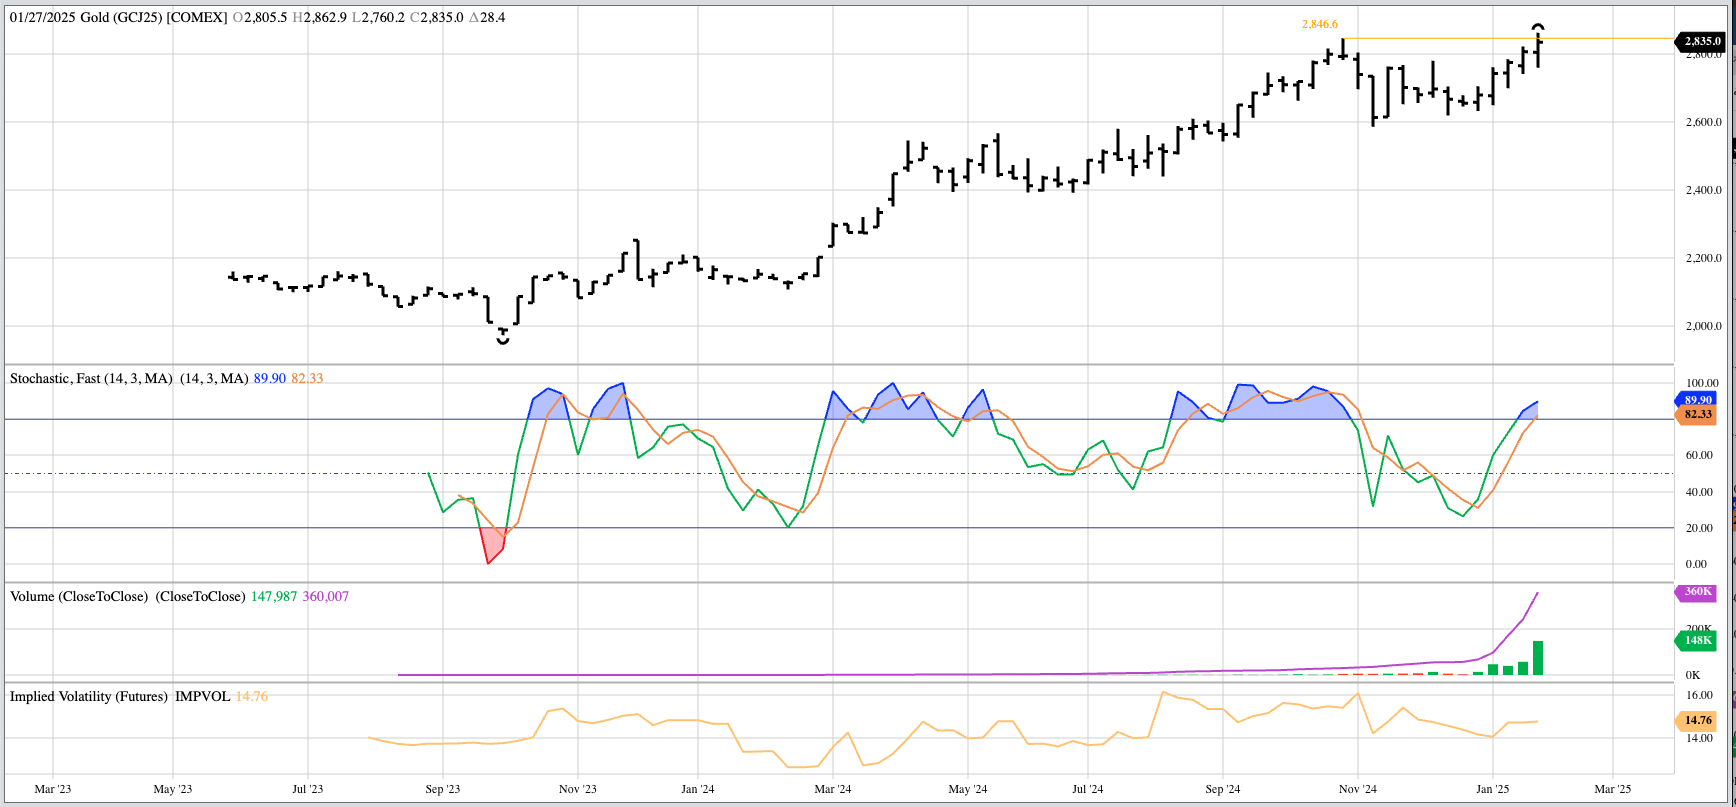Viewport: 1736px width, 807px height.
Task: Select the Implied Volatility (Futures) label
Action: tap(89, 697)
